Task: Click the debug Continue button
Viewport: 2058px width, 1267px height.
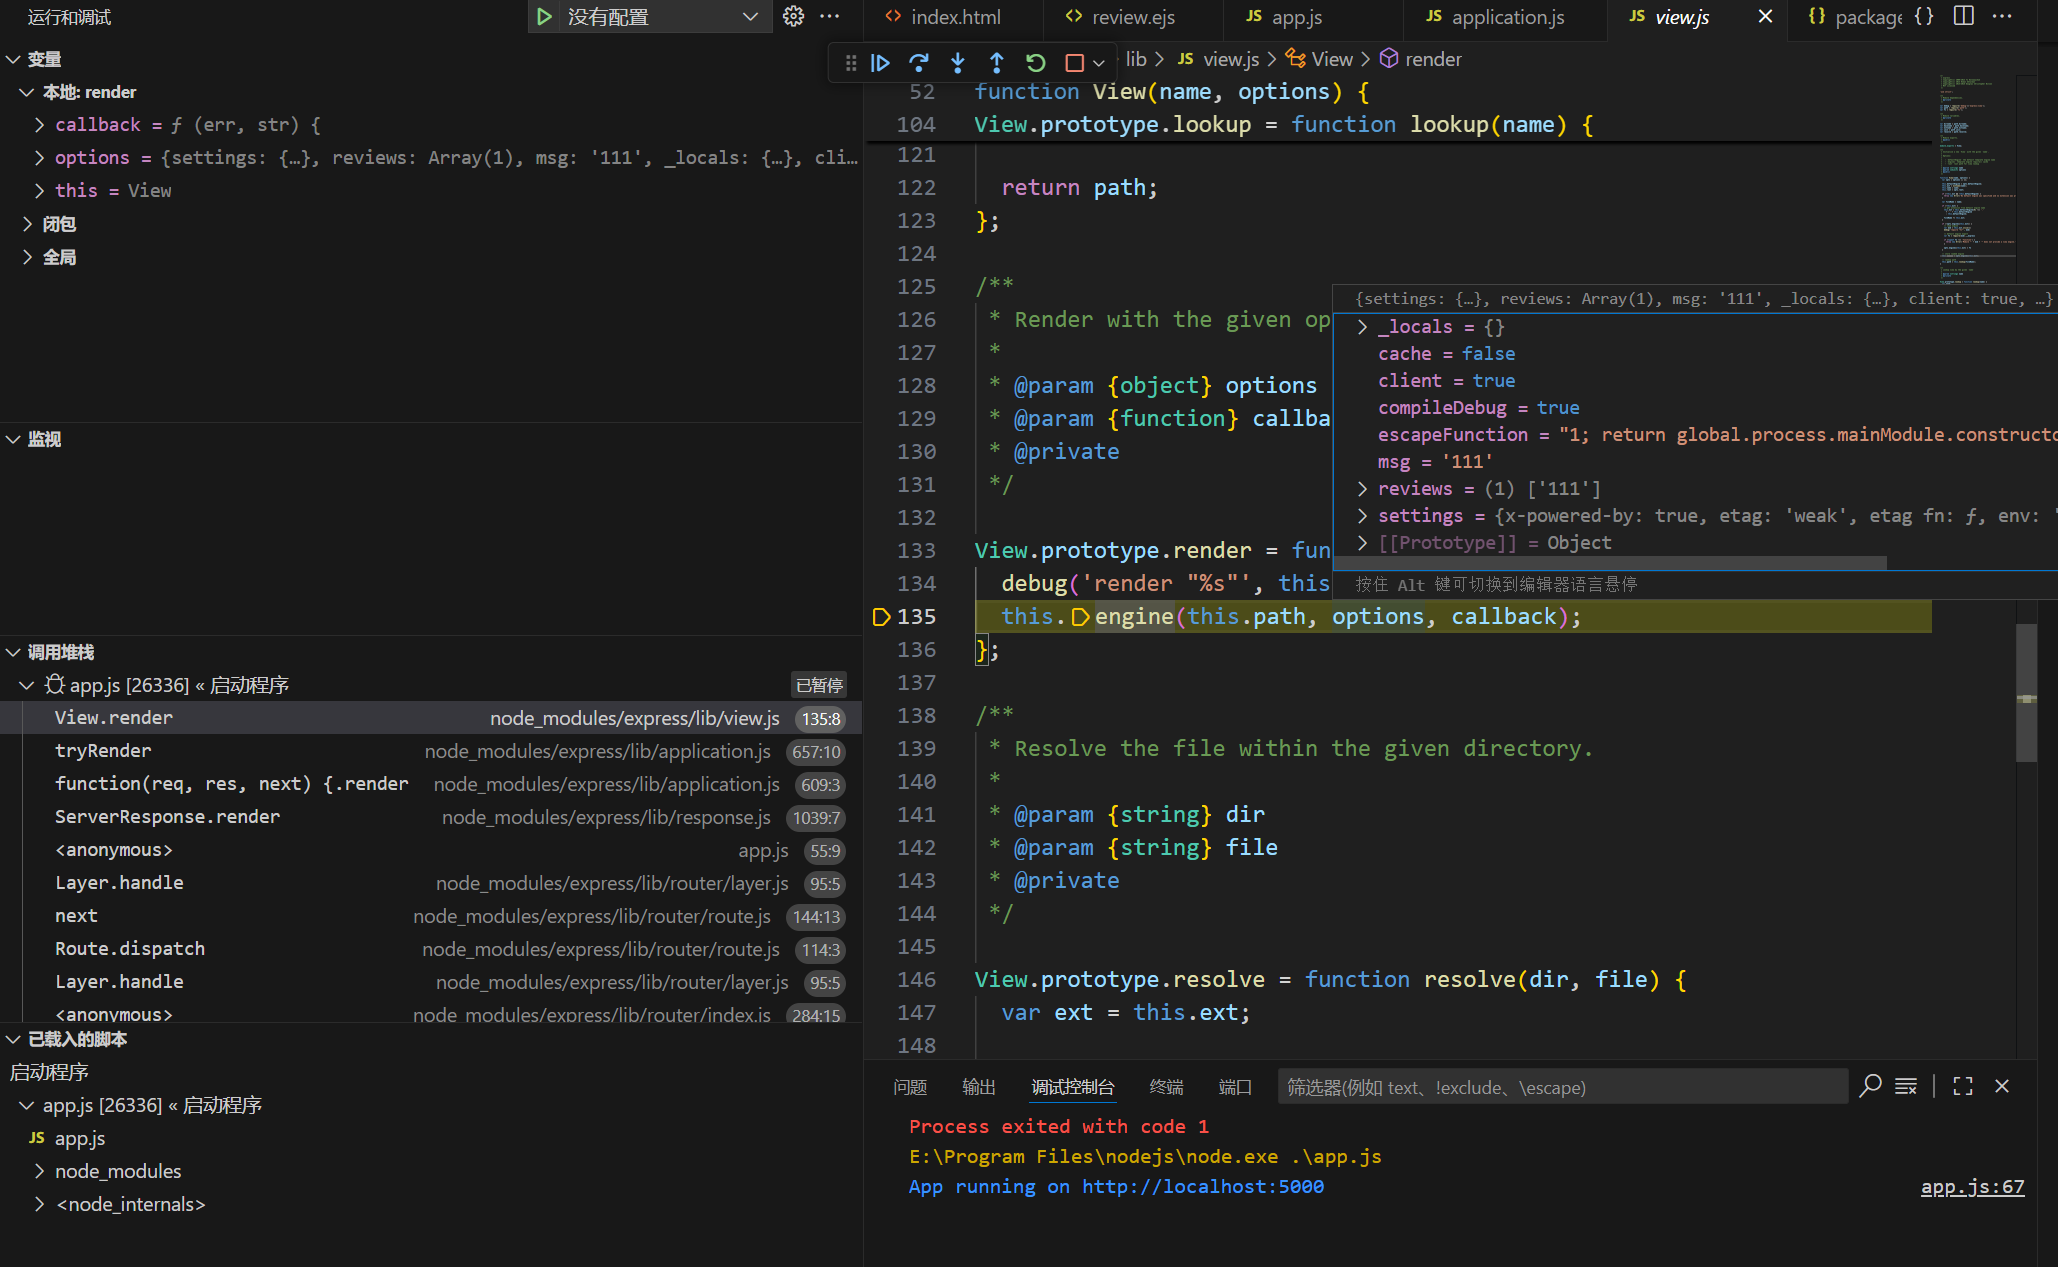Action: (880, 63)
